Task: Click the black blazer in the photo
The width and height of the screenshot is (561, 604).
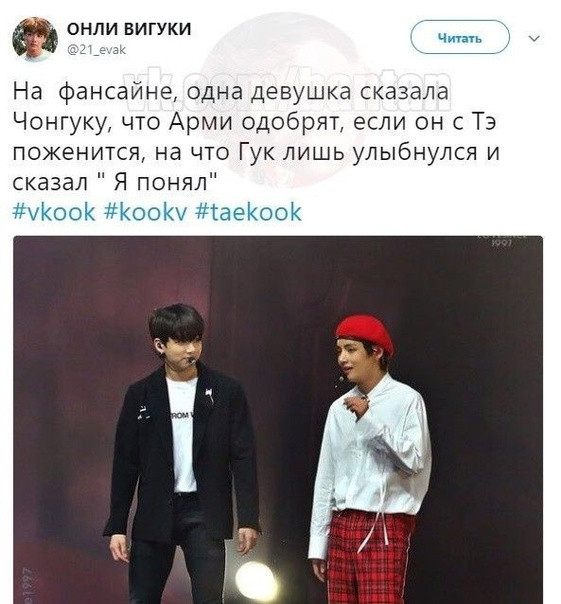Action: (181, 451)
